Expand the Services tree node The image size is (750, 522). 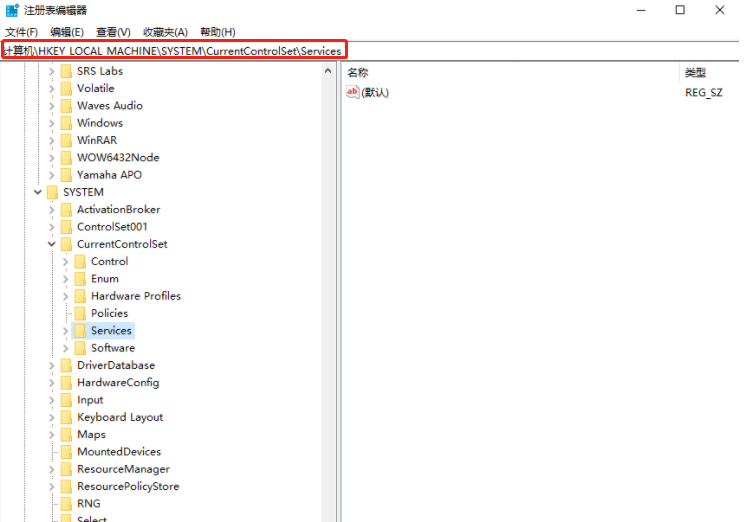[66, 330]
